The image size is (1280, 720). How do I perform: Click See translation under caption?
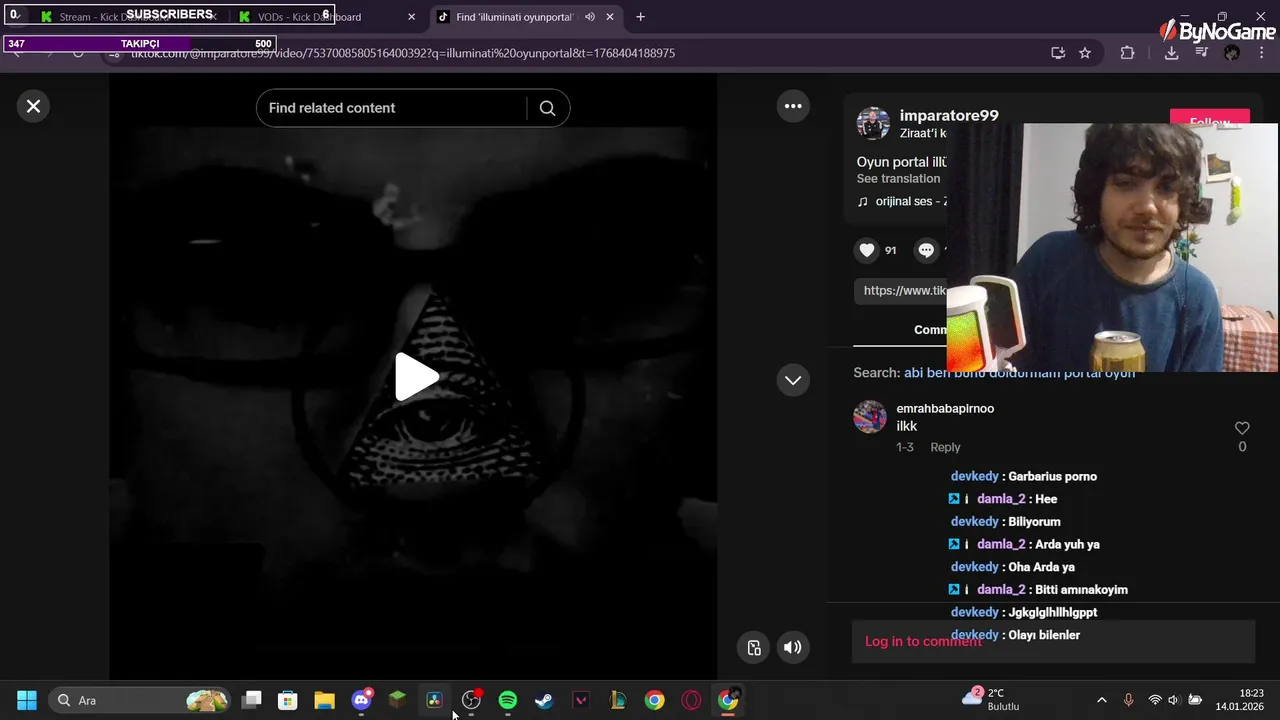[898, 178]
